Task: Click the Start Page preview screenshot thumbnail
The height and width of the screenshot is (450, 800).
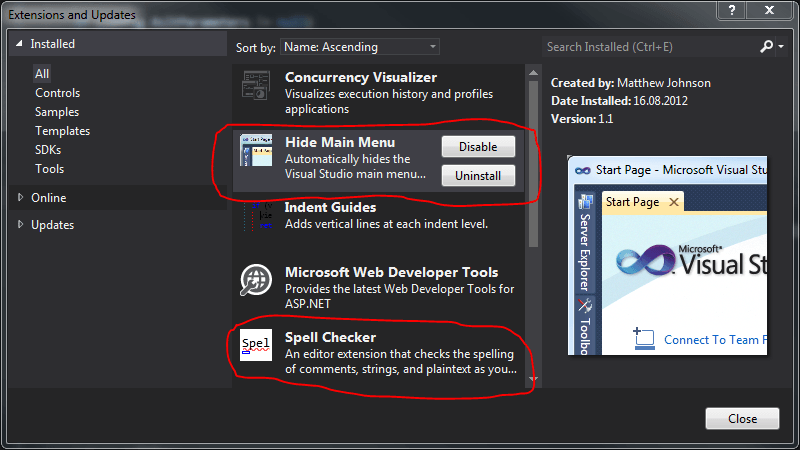Action: tap(667, 256)
